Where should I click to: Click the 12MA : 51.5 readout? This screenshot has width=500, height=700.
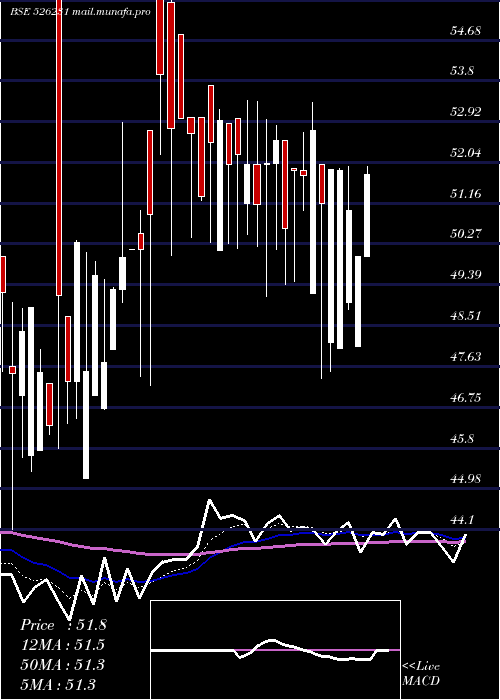coord(63,645)
